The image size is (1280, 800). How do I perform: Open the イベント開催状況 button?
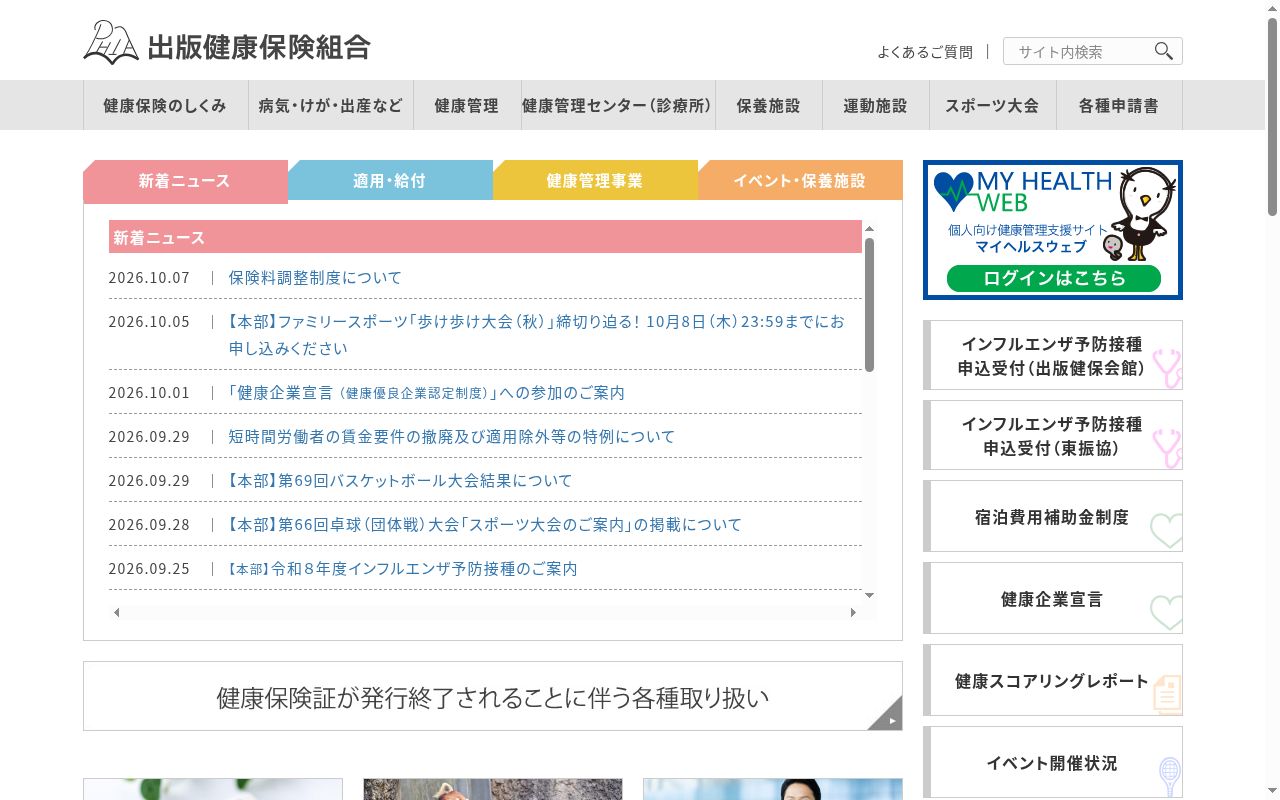pos(1053,762)
